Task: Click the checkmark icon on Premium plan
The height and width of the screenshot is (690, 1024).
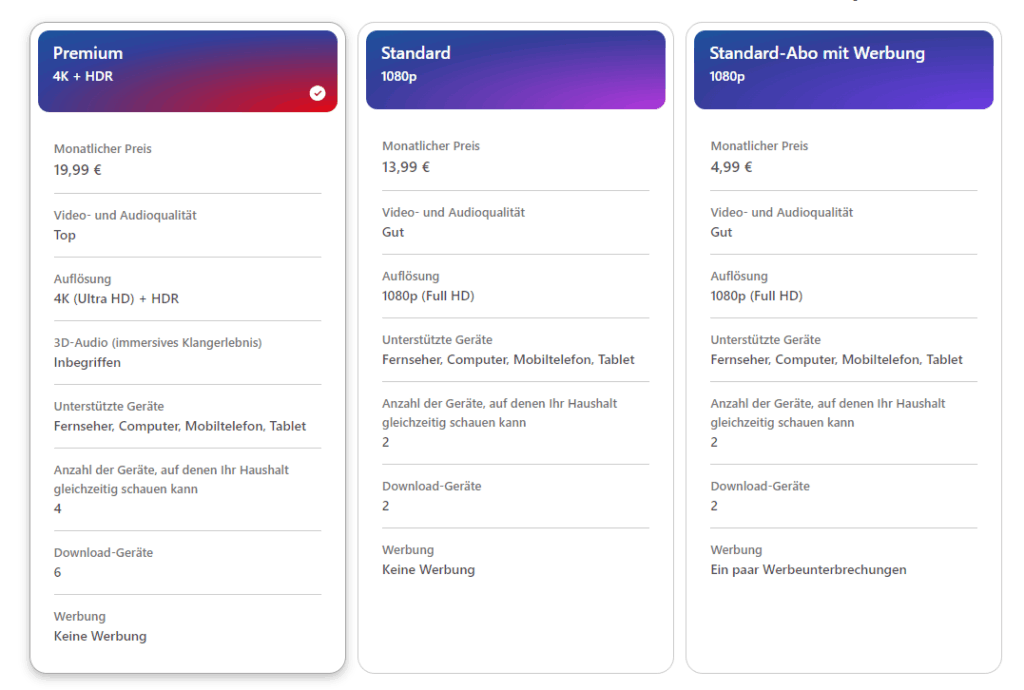Action: [317, 93]
